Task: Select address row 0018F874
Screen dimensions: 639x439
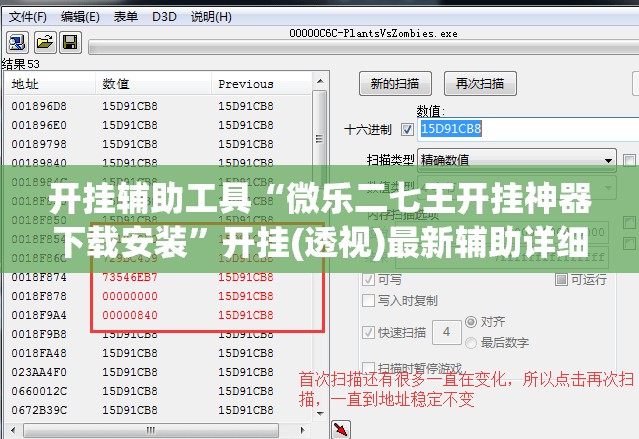Action: coord(158,278)
